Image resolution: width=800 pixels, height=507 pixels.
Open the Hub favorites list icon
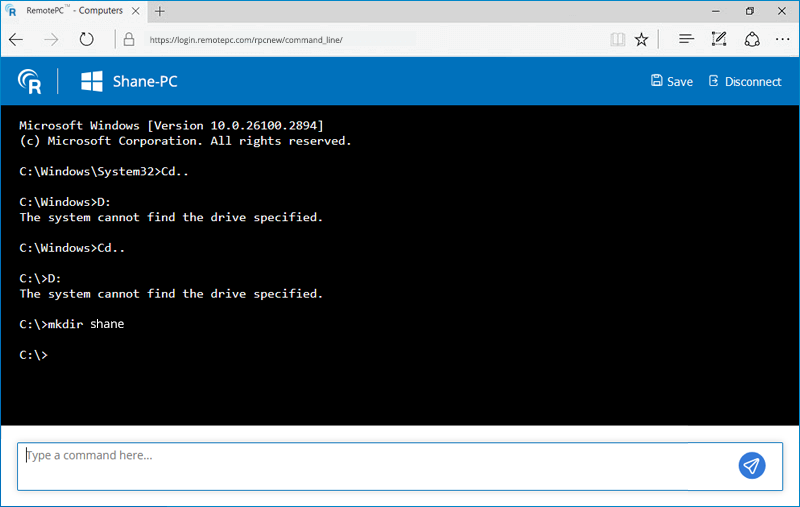tap(686, 40)
